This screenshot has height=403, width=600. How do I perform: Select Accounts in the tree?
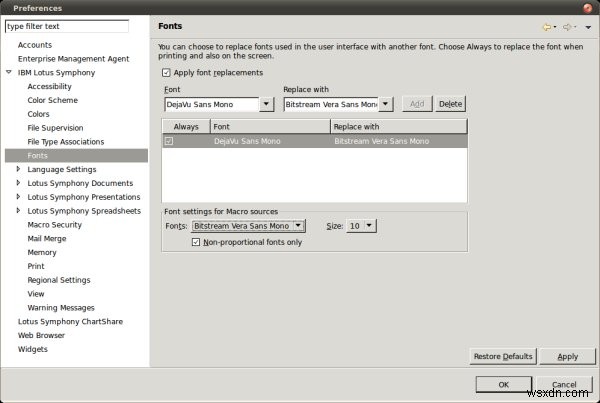click(35, 45)
